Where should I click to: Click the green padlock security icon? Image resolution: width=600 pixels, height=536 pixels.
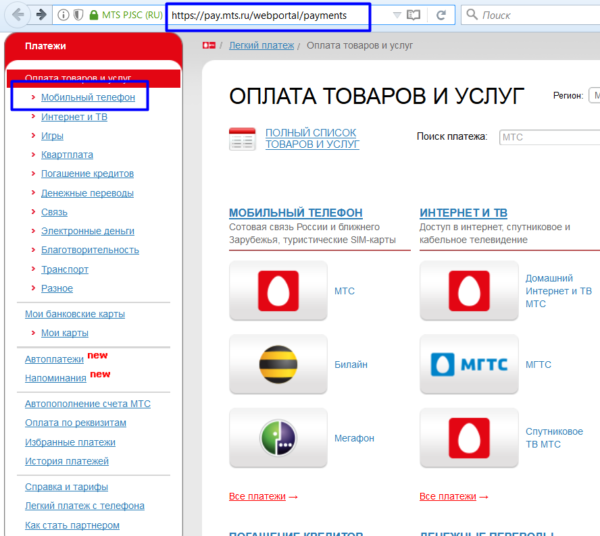coord(93,15)
